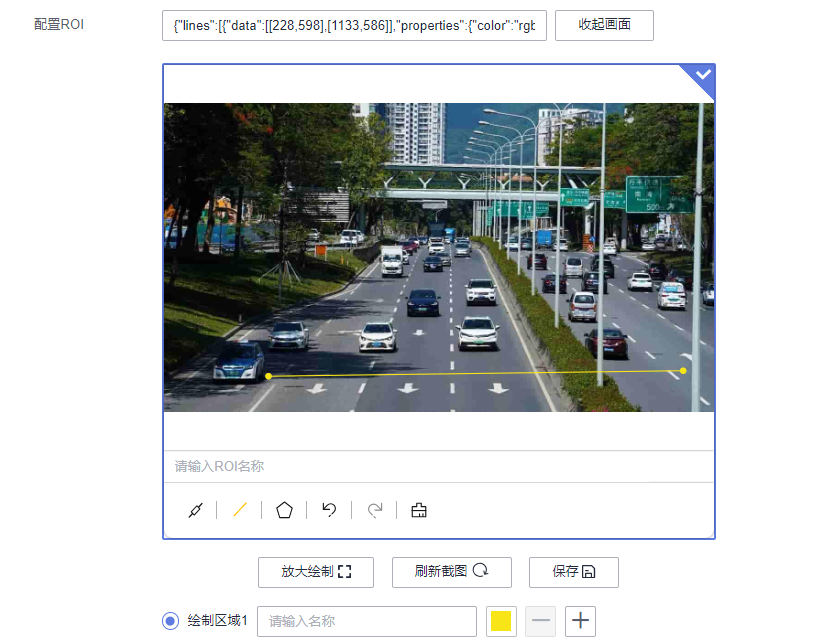
Task: Click the 刷新截图 refresh screenshot button
Action: (451, 572)
